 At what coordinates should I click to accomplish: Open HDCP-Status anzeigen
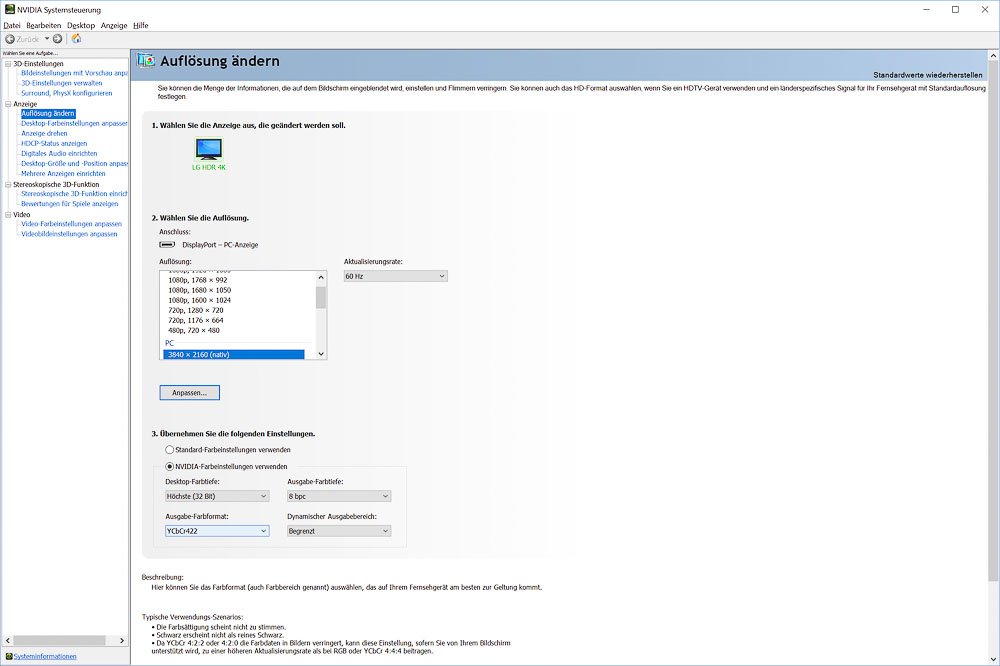(54, 144)
